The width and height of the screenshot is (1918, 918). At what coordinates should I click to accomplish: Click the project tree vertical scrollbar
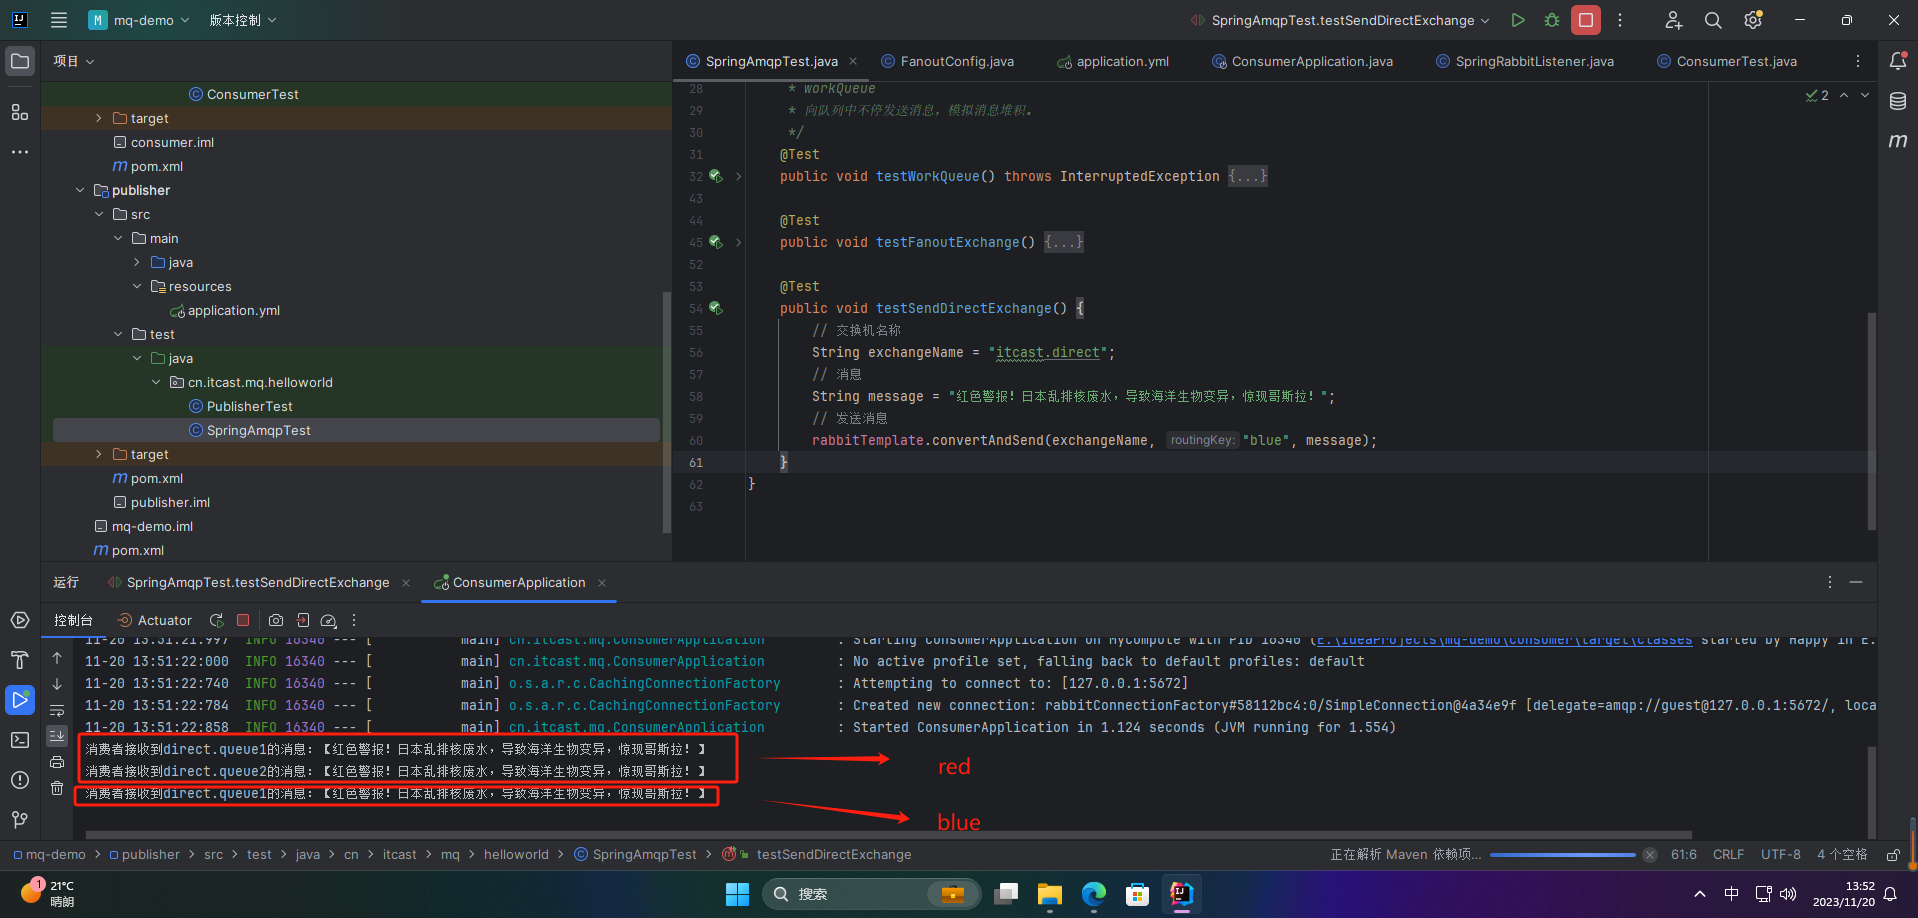[667, 412]
